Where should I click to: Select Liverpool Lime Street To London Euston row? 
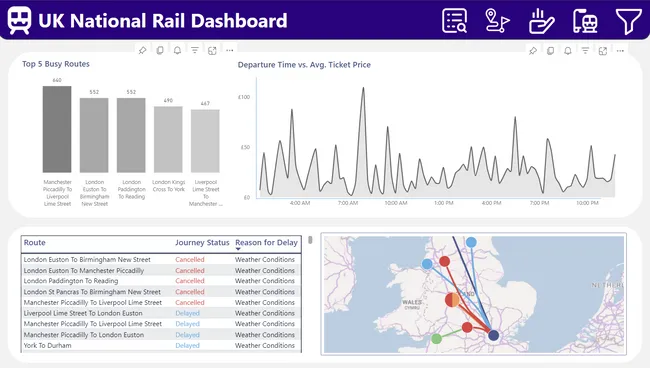(161, 313)
